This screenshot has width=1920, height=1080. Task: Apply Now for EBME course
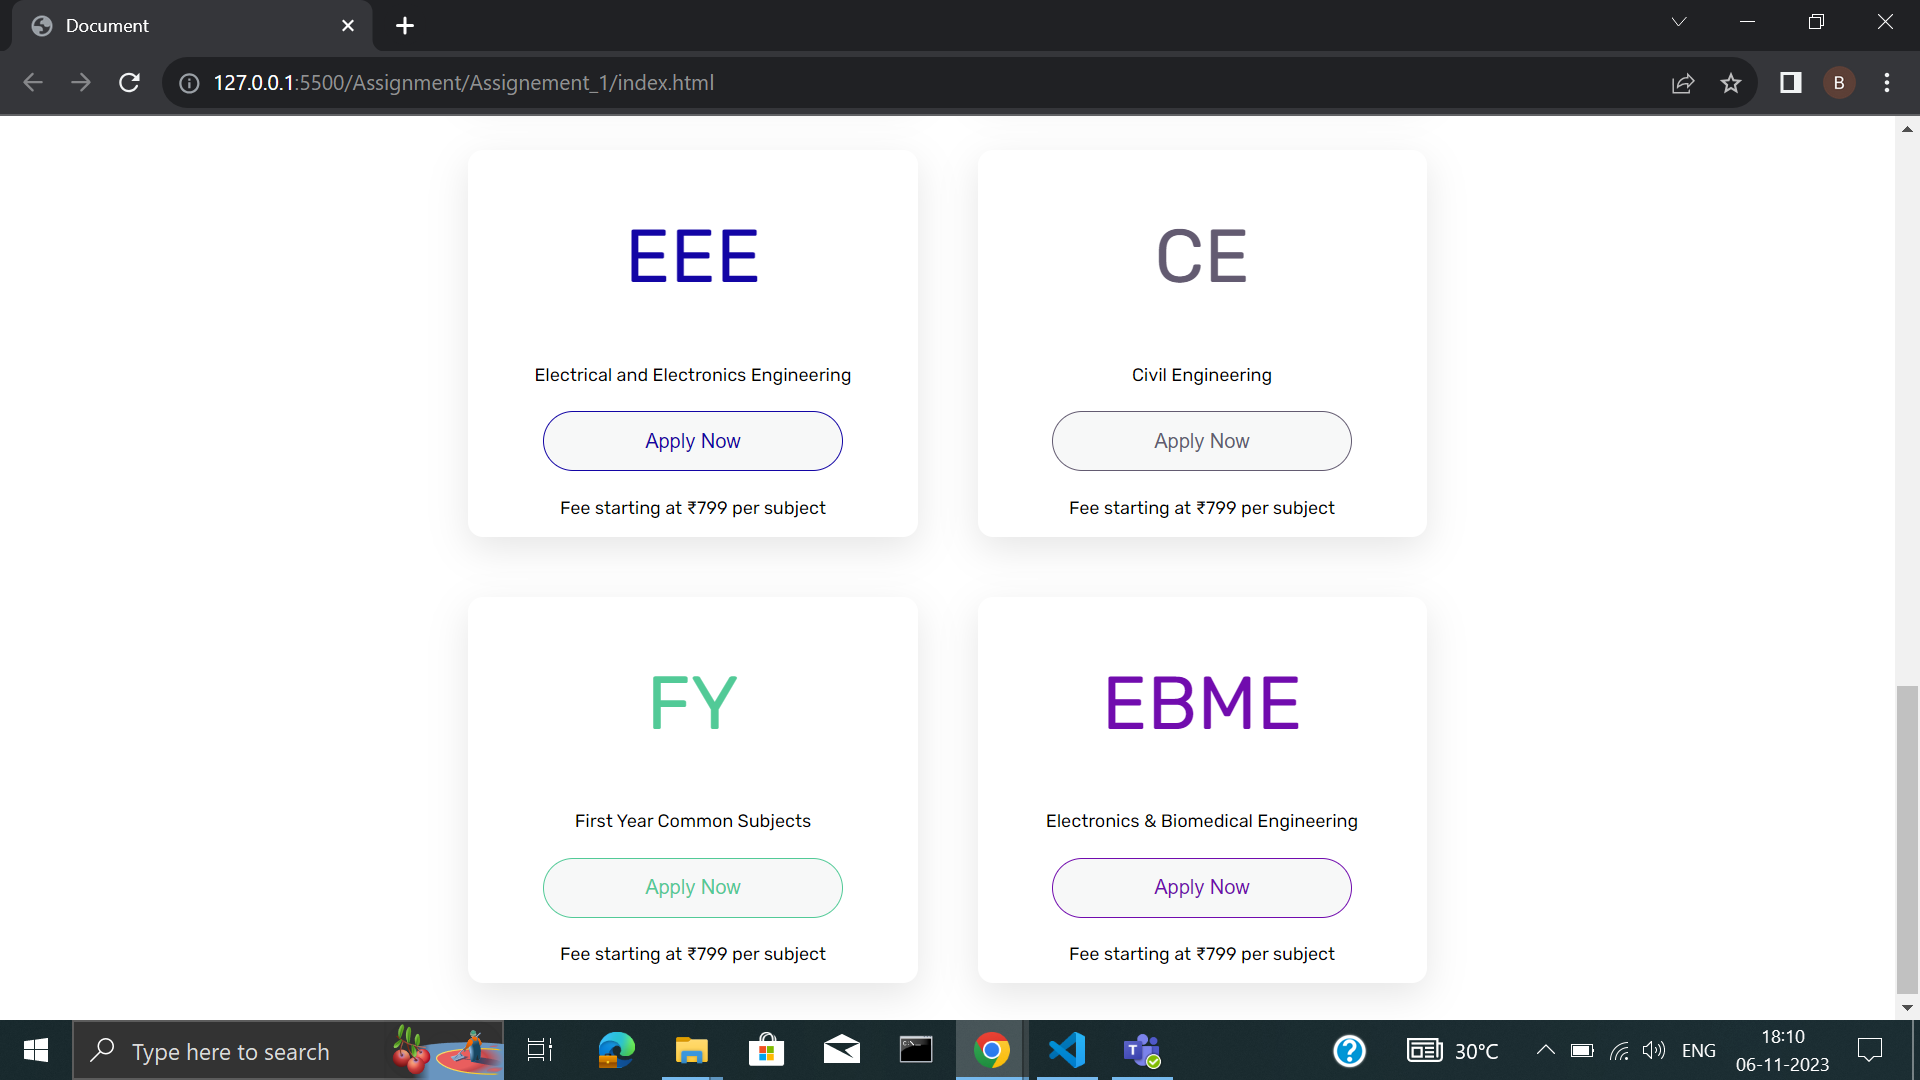(1201, 887)
